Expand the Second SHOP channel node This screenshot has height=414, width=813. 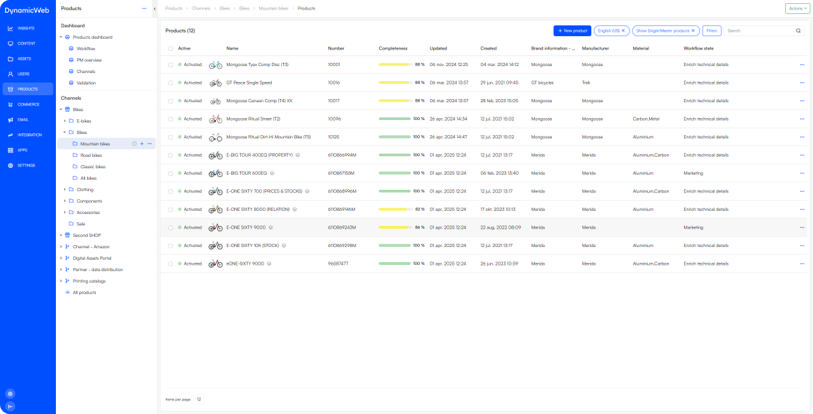pos(60,235)
